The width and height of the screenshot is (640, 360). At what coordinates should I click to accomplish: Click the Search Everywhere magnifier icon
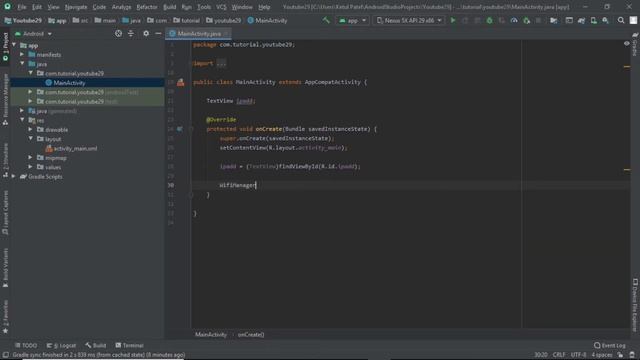click(x=621, y=20)
